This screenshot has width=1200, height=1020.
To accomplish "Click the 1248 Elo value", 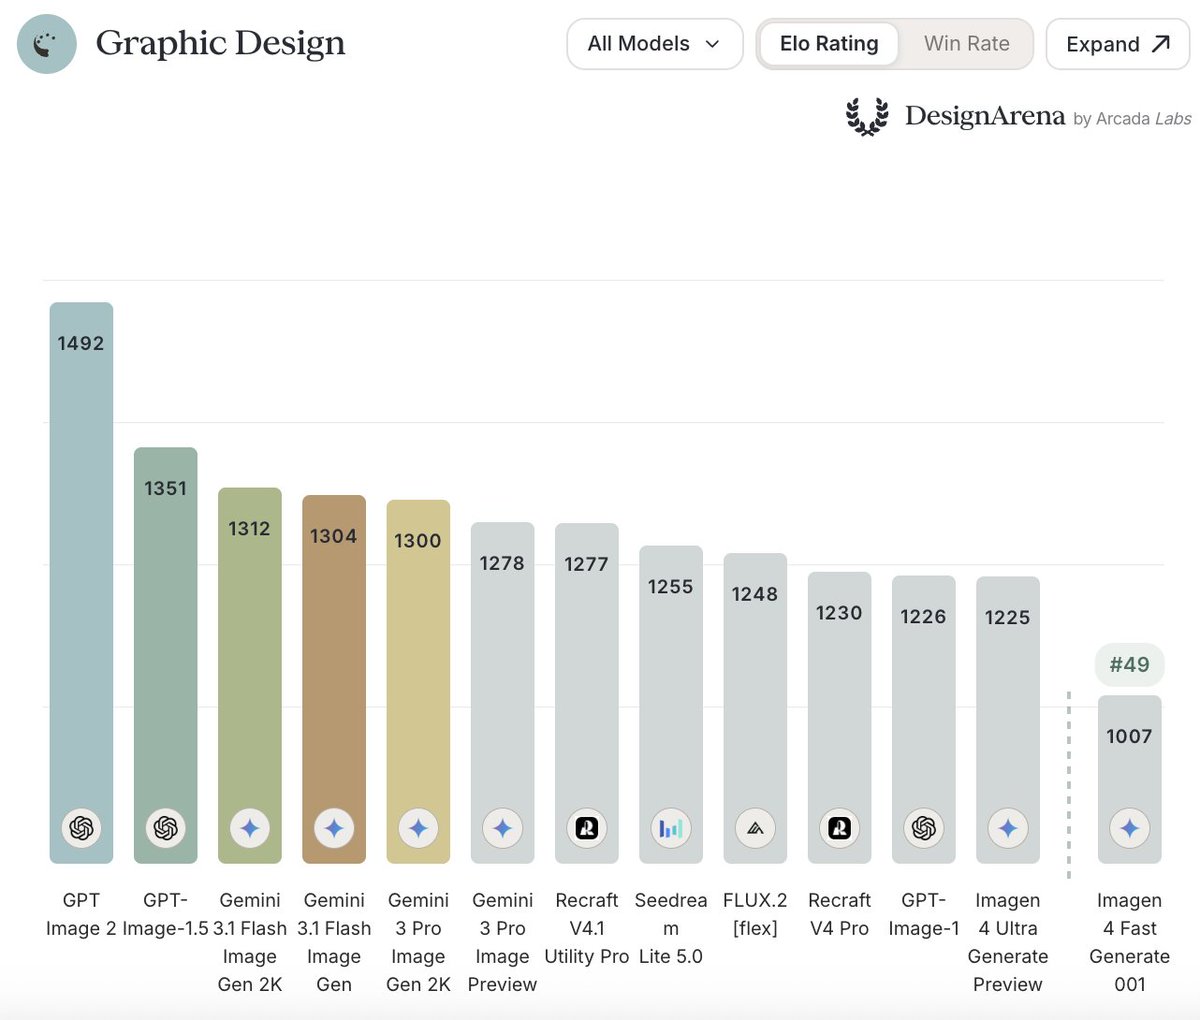I will coord(755,594).
